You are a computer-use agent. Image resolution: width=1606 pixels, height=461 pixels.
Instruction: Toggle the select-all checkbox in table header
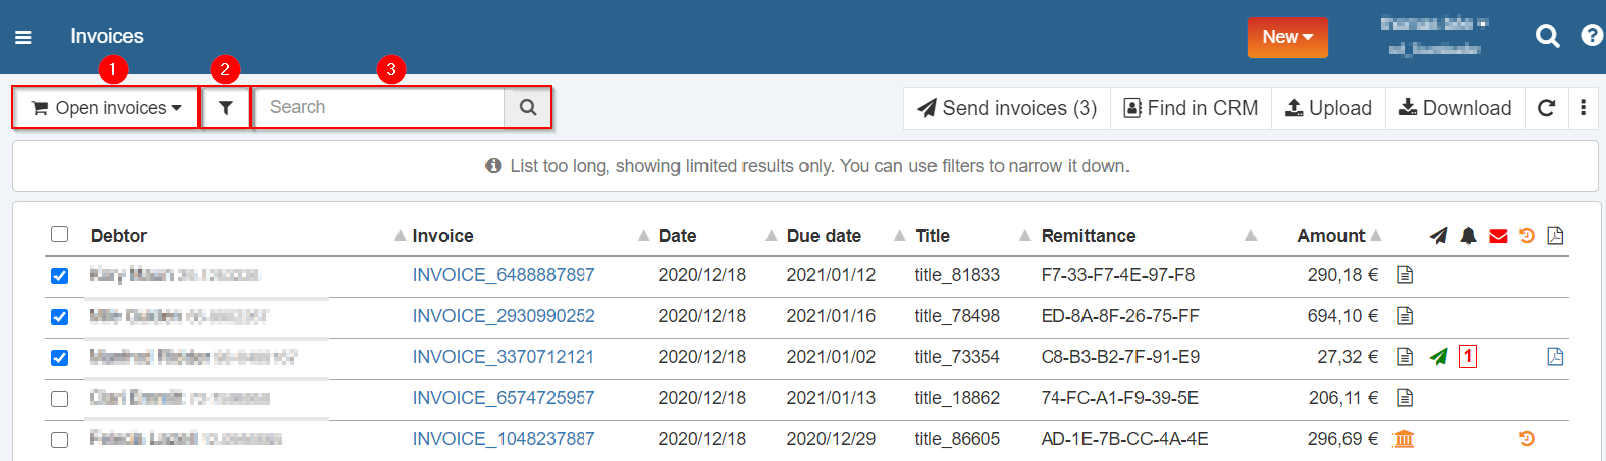point(60,234)
